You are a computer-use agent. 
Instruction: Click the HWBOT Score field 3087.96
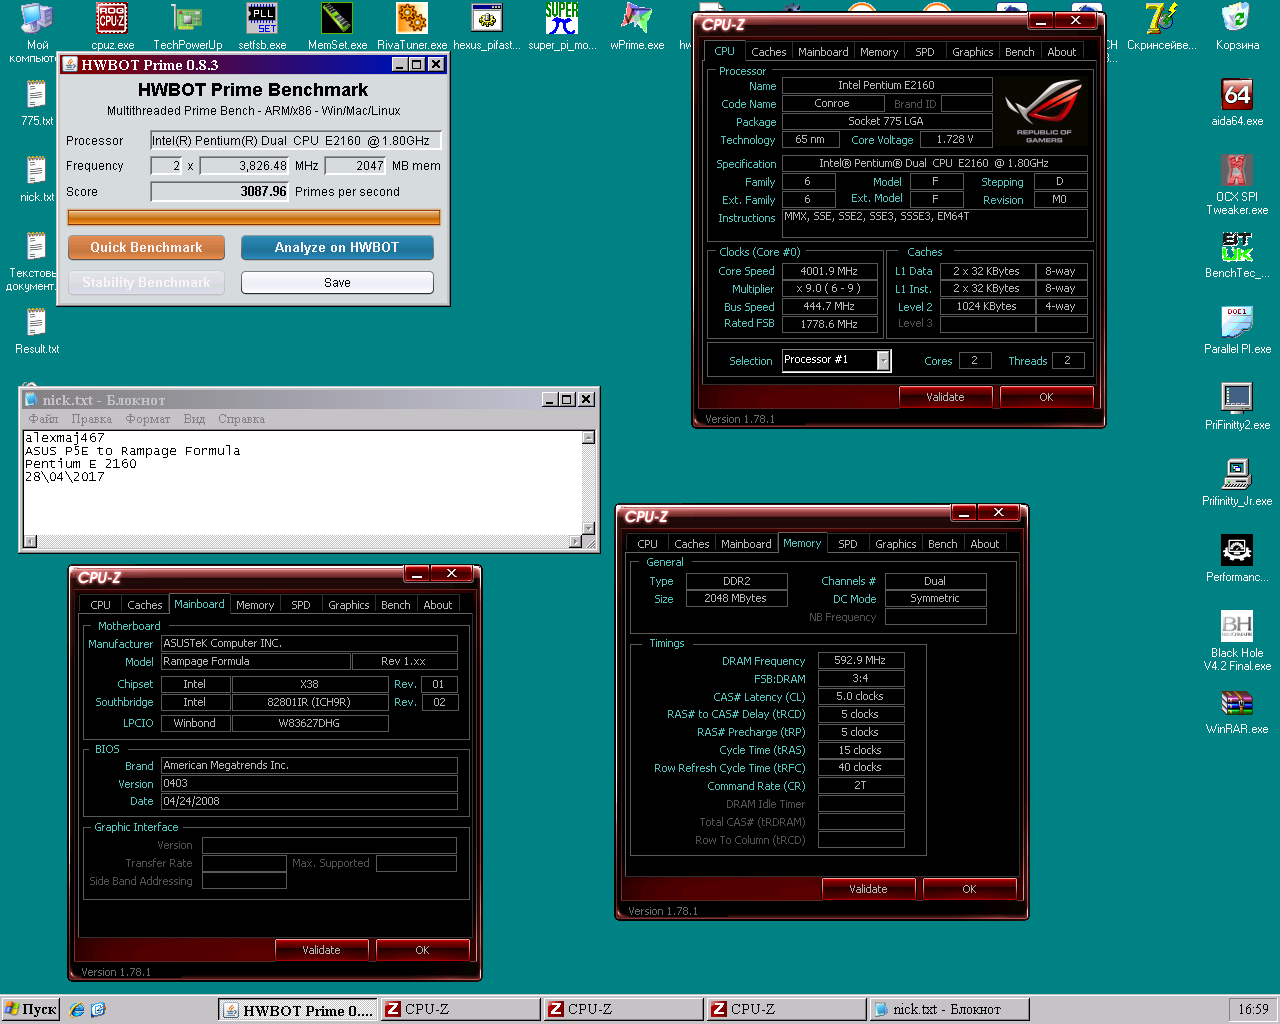220,191
